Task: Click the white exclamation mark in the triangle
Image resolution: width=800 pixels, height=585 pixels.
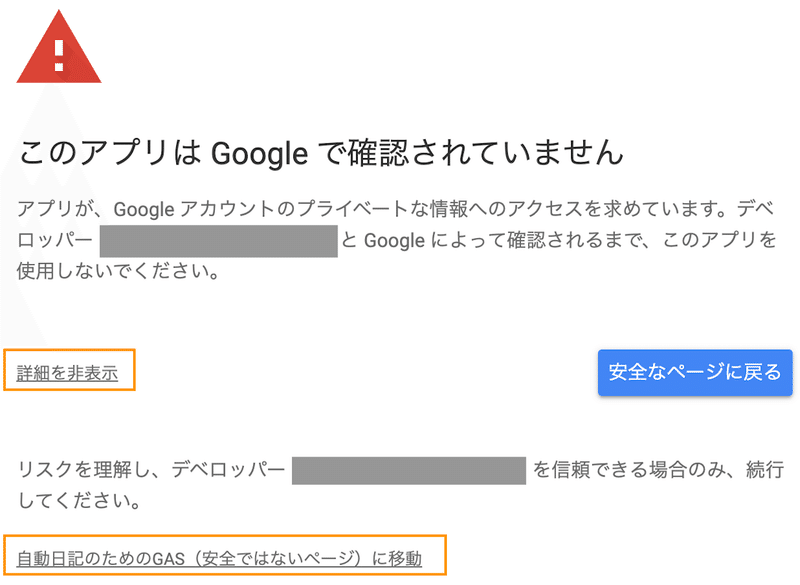Action: [59, 55]
